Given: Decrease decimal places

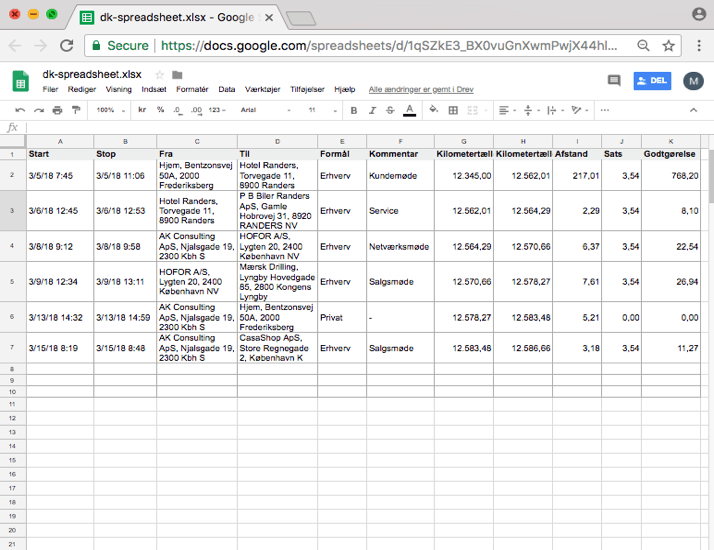Looking at the screenshot, I should click(178, 110).
